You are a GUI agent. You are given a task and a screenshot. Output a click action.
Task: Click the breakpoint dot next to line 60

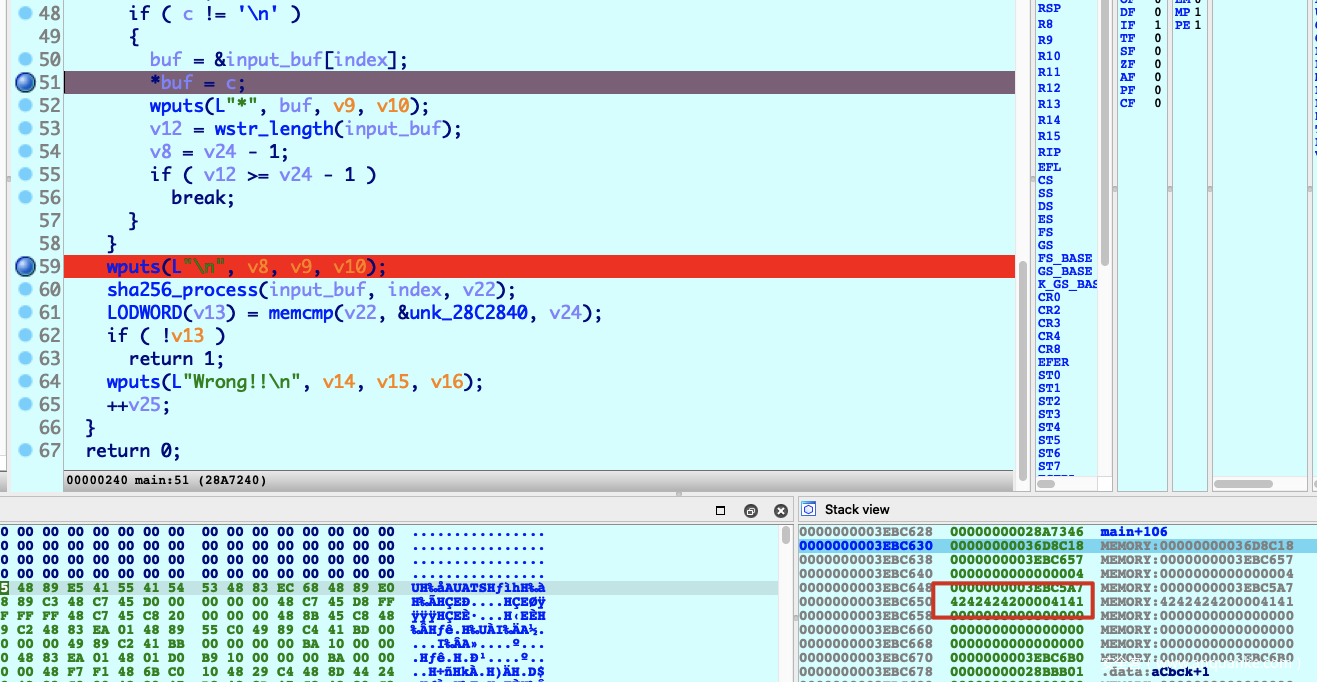click(25, 290)
